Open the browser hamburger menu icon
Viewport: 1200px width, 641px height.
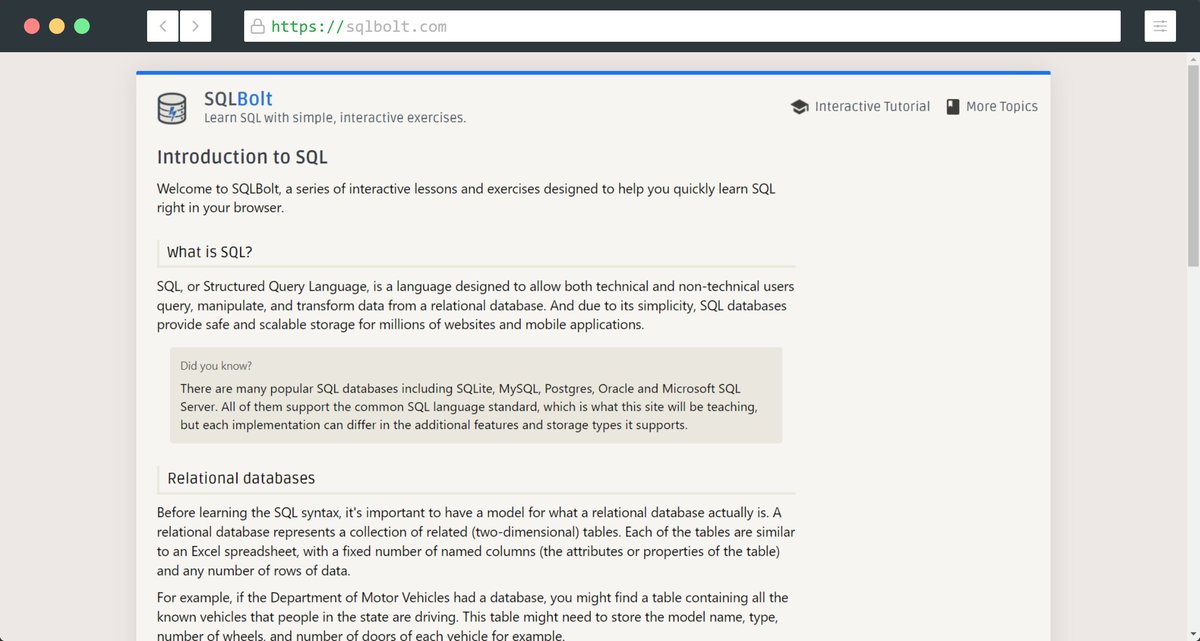(1160, 25)
